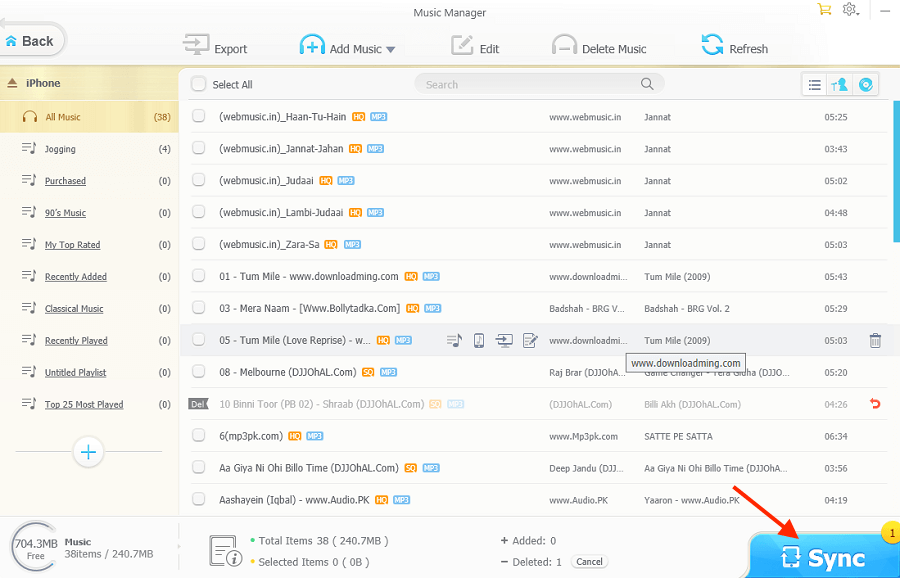The height and width of the screenshot is (578, 900).
Task: Click into the Search field
Action: (x=539, y=84)
